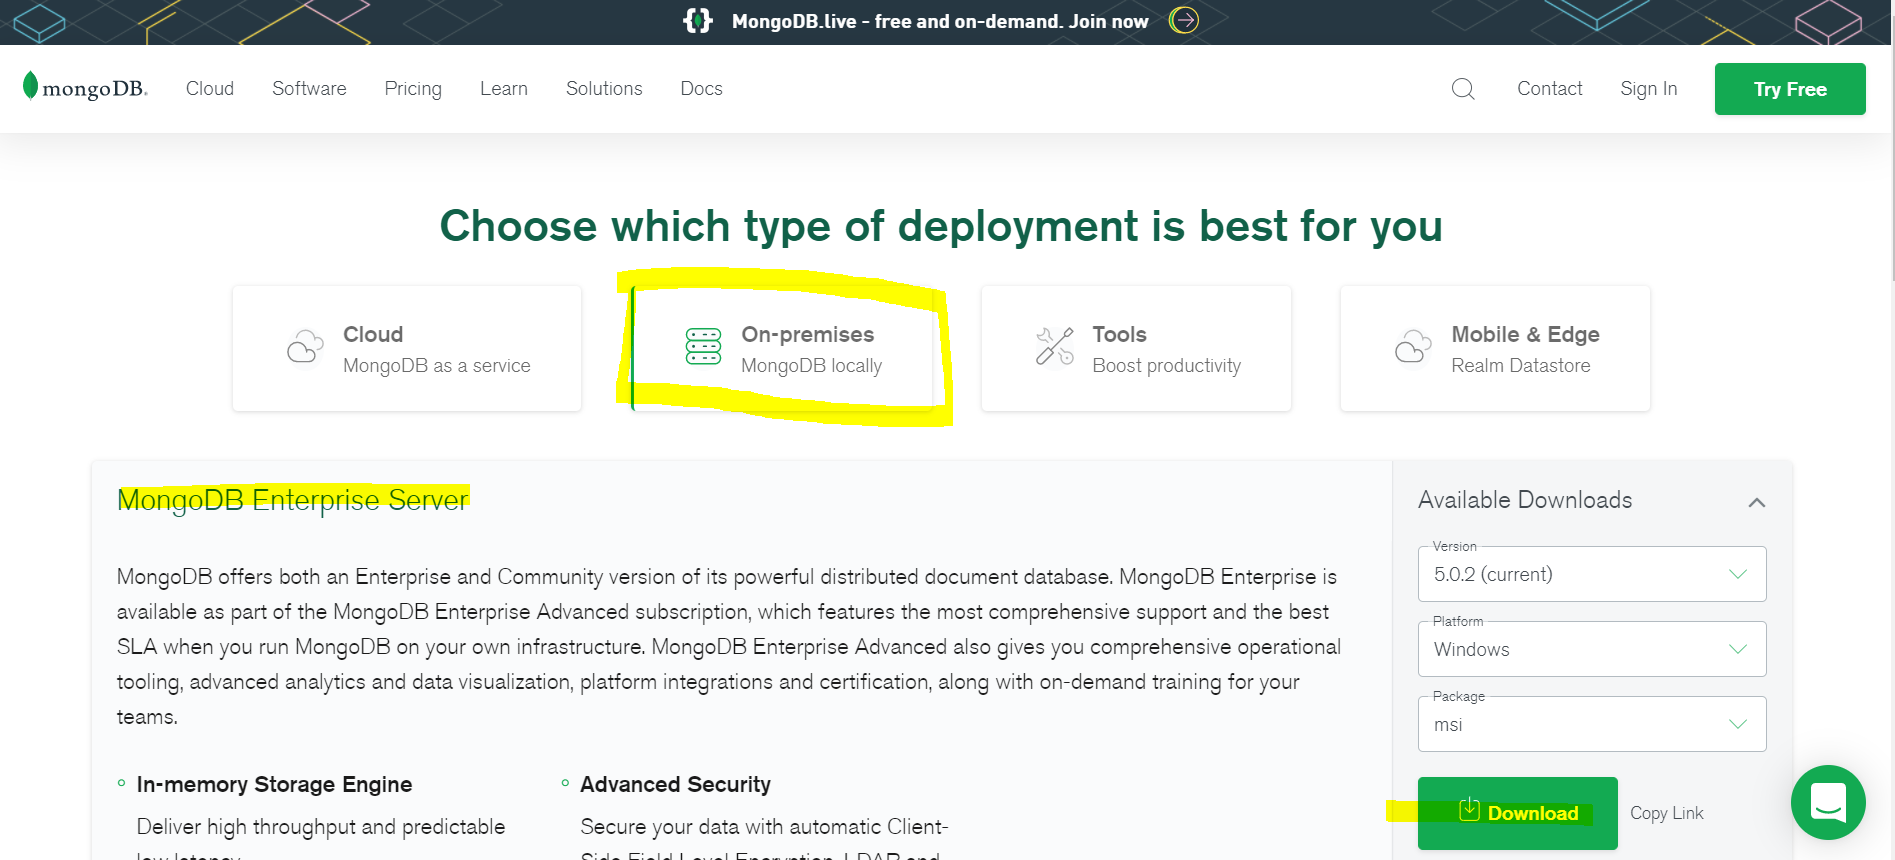The width and height of the screenshot is (1895, 860).
Task: Select the On-premises MongoDB locally card
Action: (783, 349)
